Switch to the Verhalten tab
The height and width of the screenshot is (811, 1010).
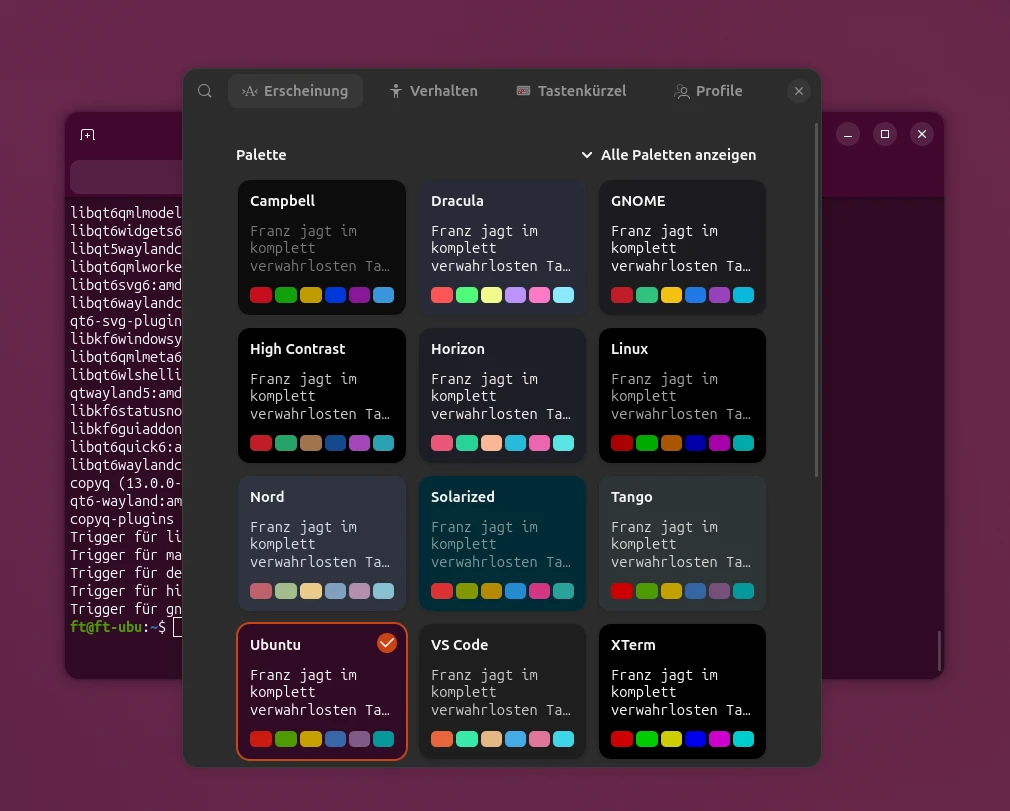click(434, 91)
